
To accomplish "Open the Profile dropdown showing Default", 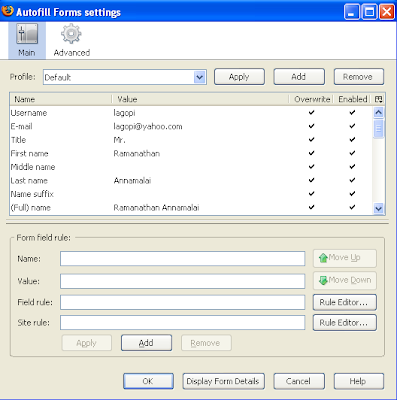I will pyautogui.click(x=125, y=77).
